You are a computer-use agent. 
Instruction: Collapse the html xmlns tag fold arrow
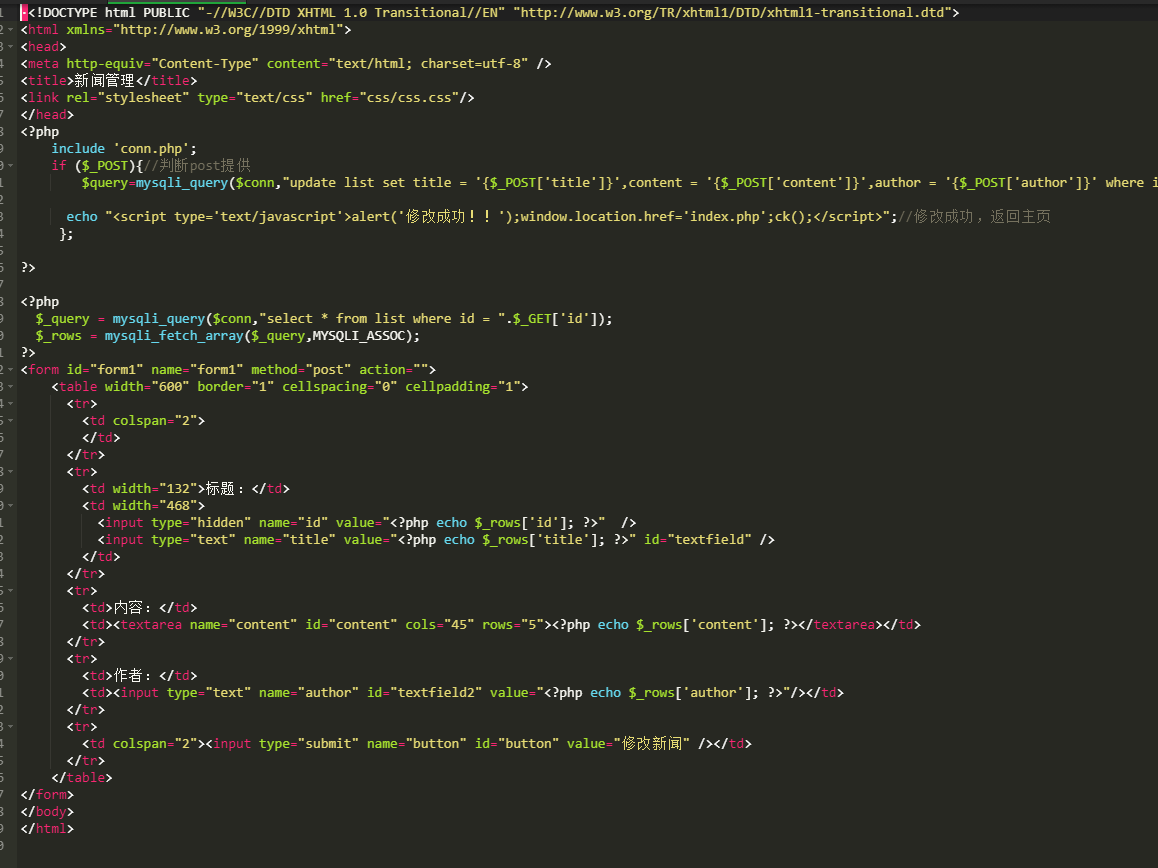(10, 30)
